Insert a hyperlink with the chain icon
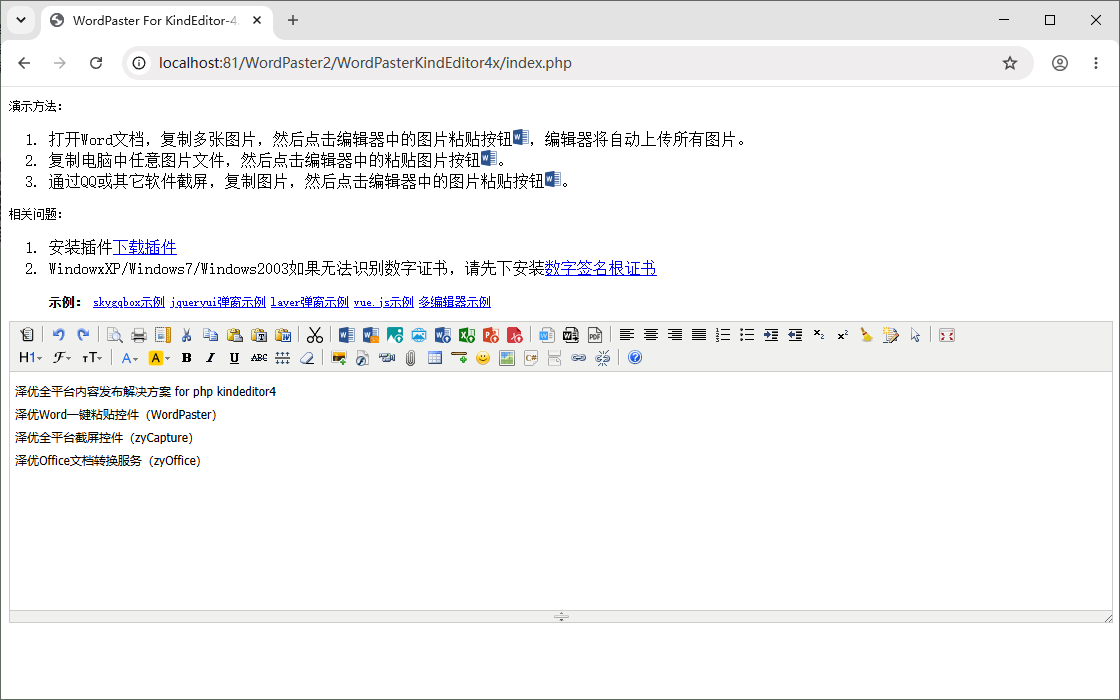The image size is (1120, 700). click(579, 358)
